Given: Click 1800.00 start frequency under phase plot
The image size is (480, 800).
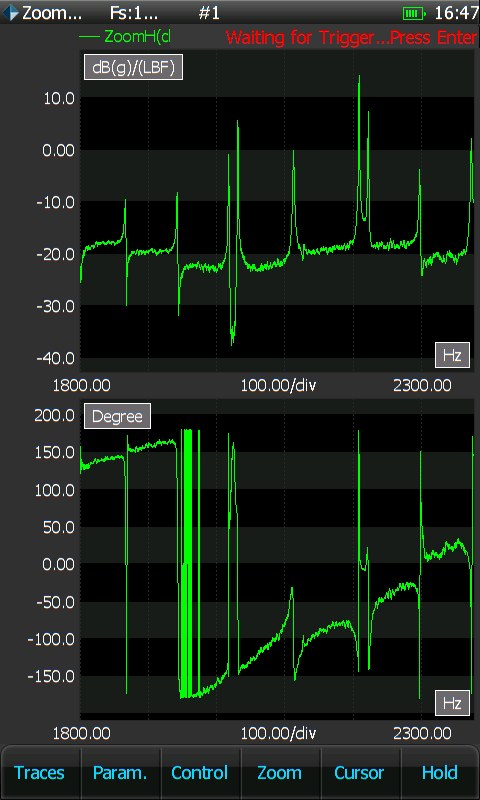Looking at the screenshot, I should point(82,734).
